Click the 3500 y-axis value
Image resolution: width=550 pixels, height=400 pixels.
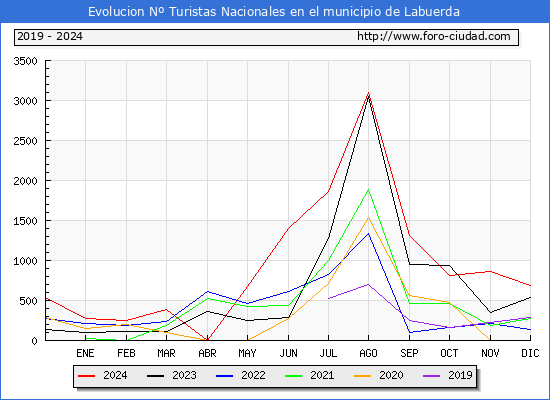coord(25,61)
